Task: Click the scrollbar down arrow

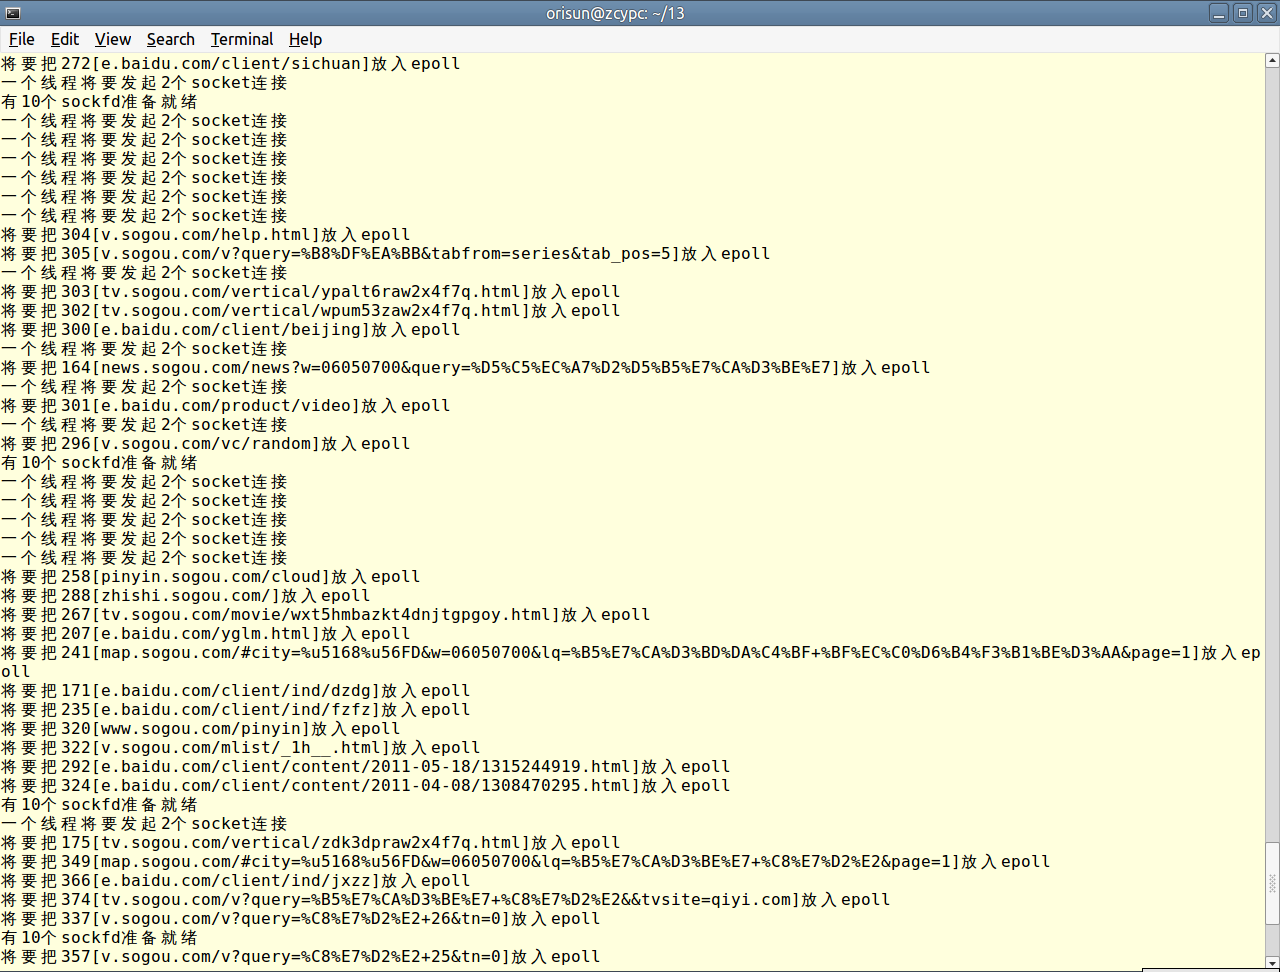Action: [x=1272, y=964]
